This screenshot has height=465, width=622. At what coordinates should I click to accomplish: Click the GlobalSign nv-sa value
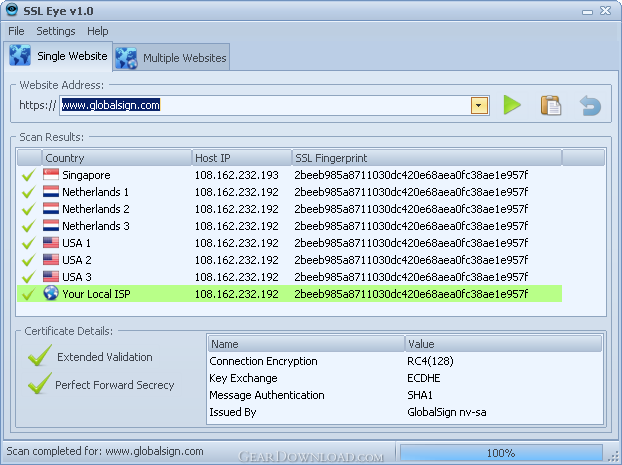coord(447,412)
